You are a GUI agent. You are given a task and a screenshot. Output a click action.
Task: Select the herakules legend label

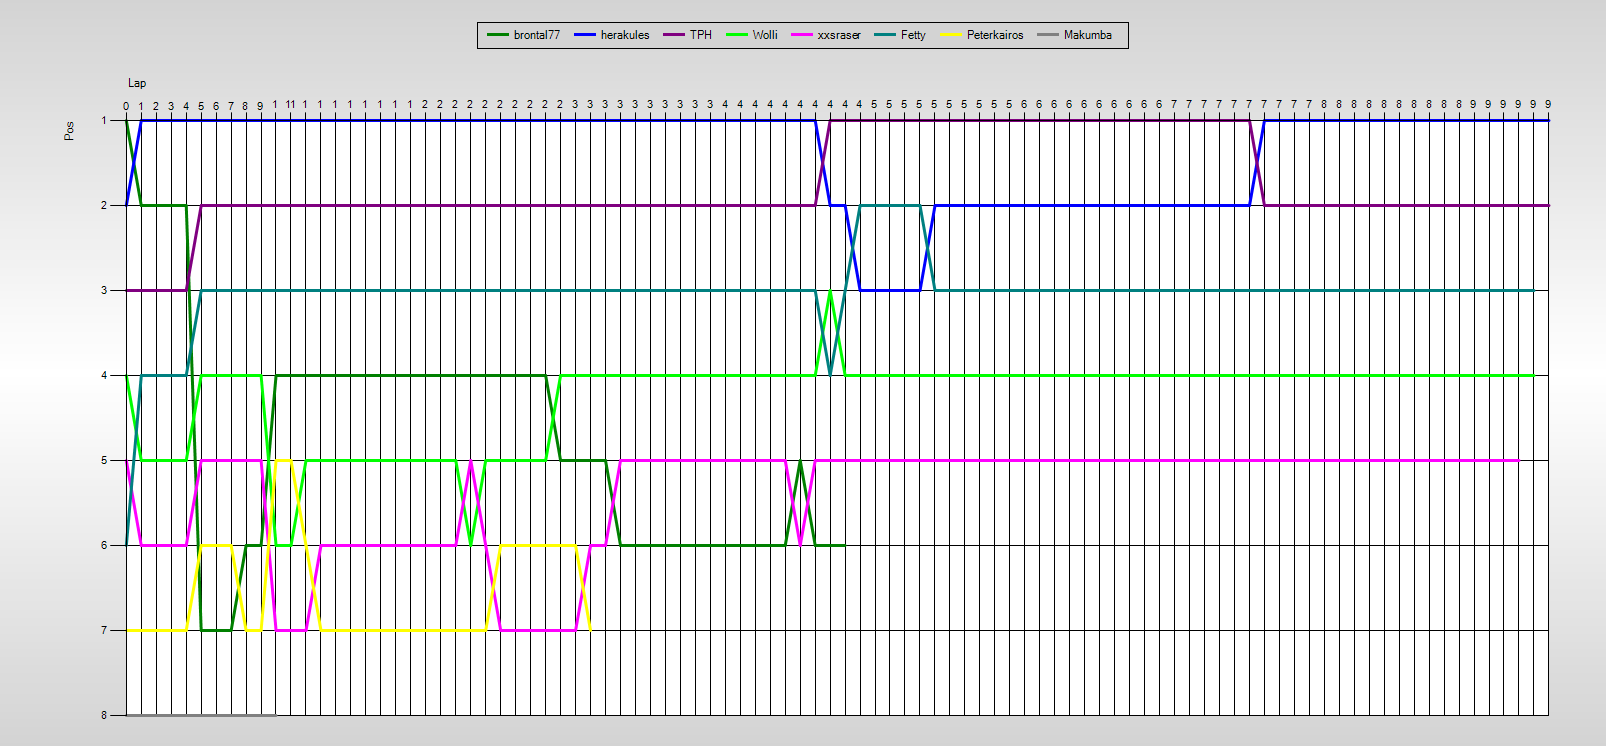point(625,35)
